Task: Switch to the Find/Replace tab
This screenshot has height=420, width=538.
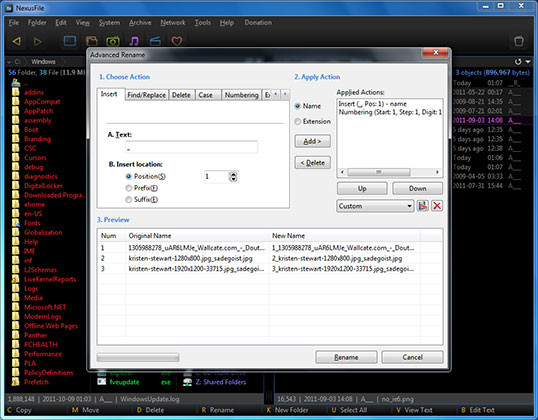Action: (x=147, y=95)
